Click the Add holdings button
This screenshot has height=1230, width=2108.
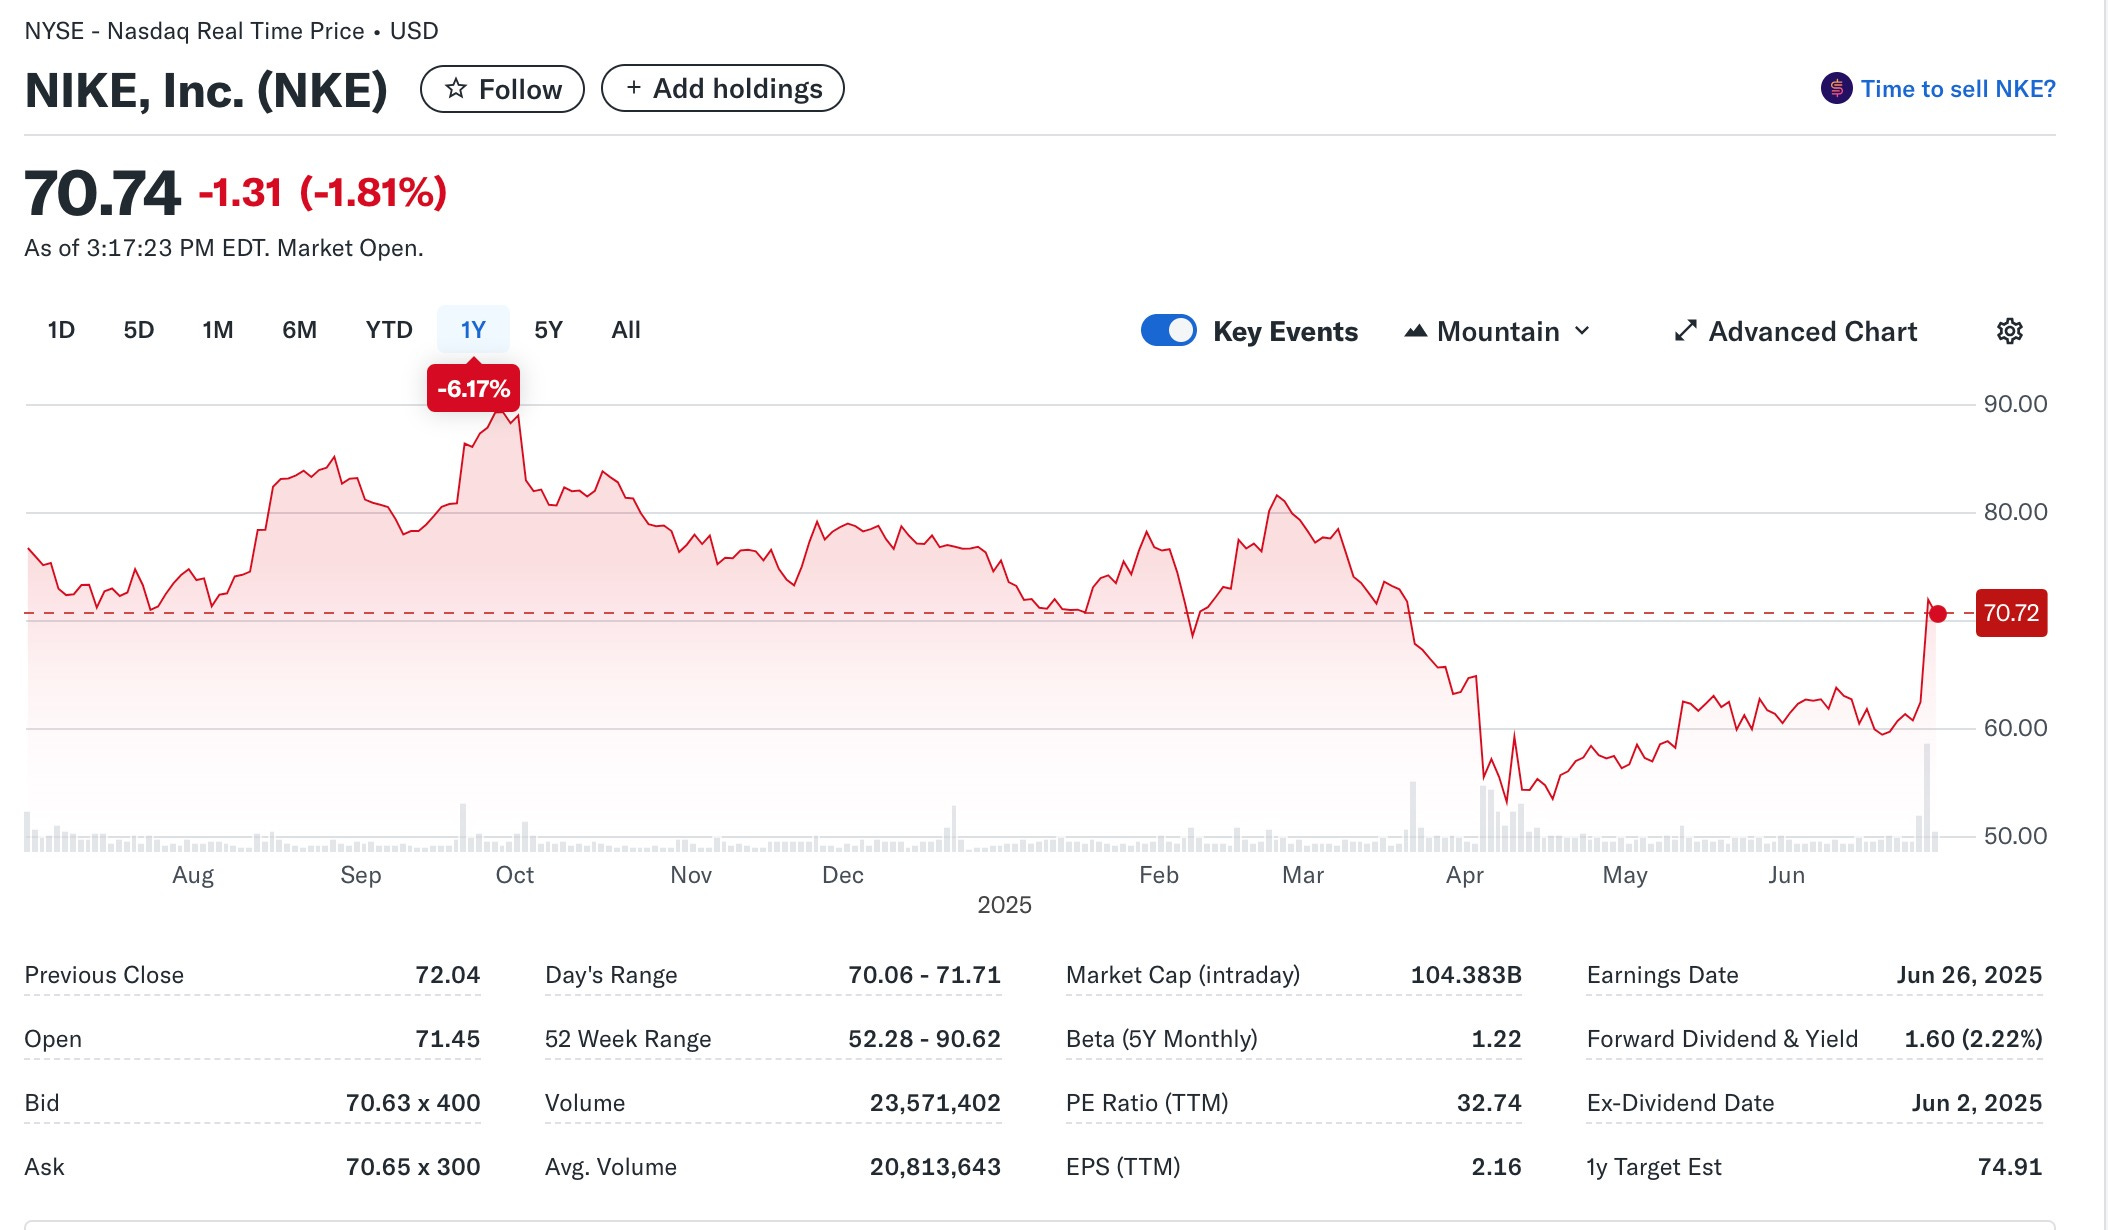(x=723, y=88)
